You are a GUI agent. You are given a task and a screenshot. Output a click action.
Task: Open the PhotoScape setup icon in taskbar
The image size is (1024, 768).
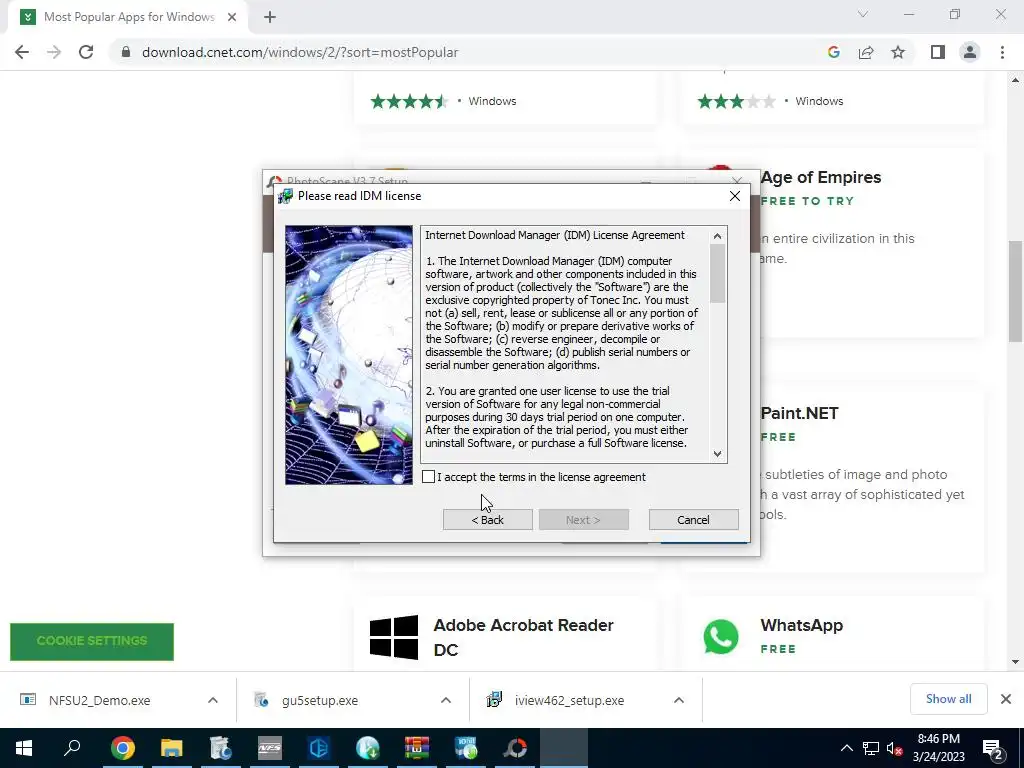(515, 748)
